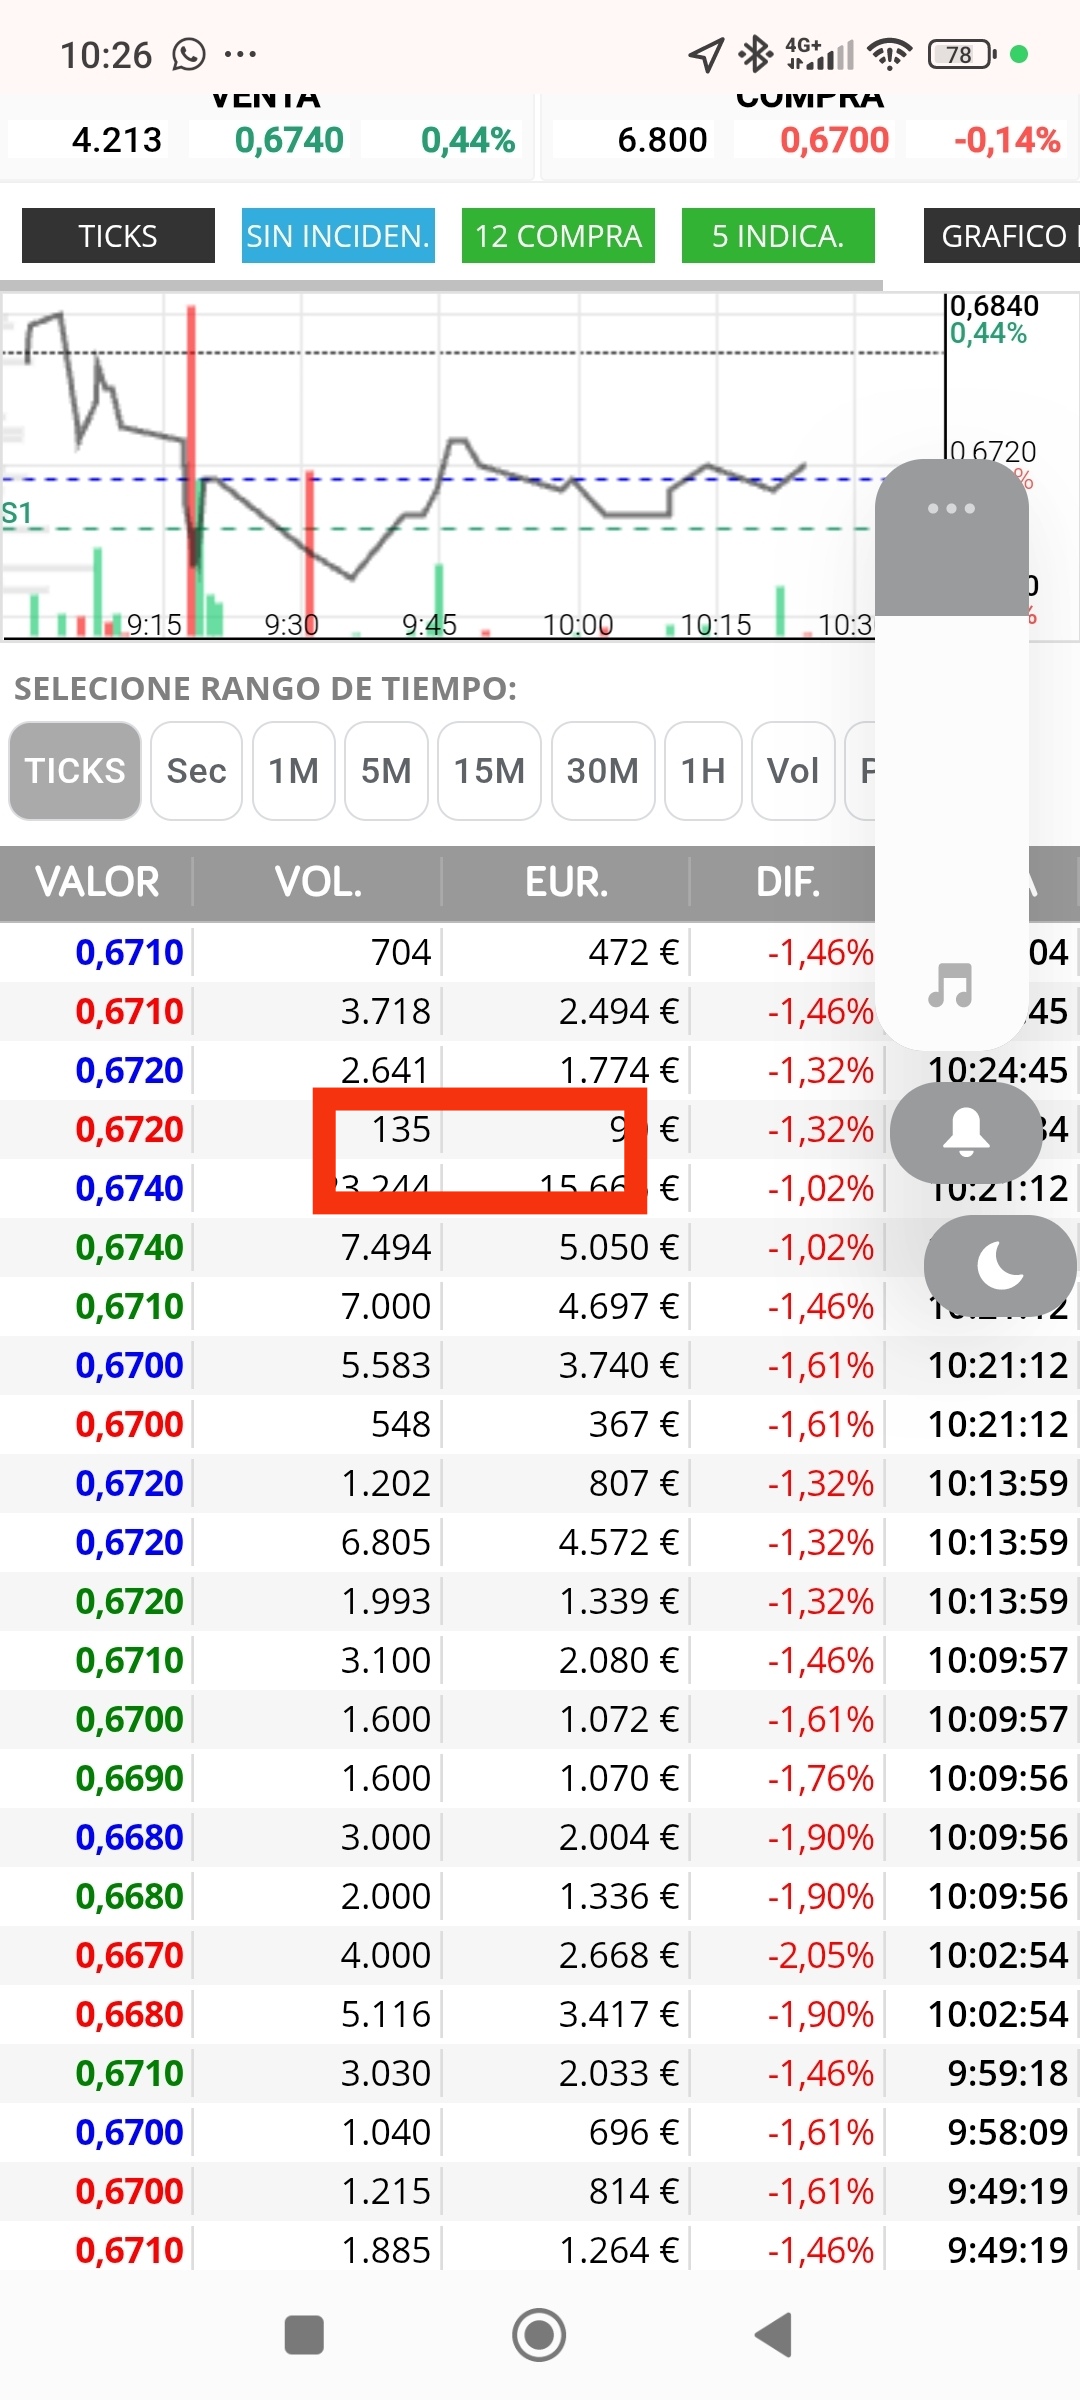Tap the red volume spike on chart
The height and width of the screenshot is (2400, 1080).
(191, 470)
